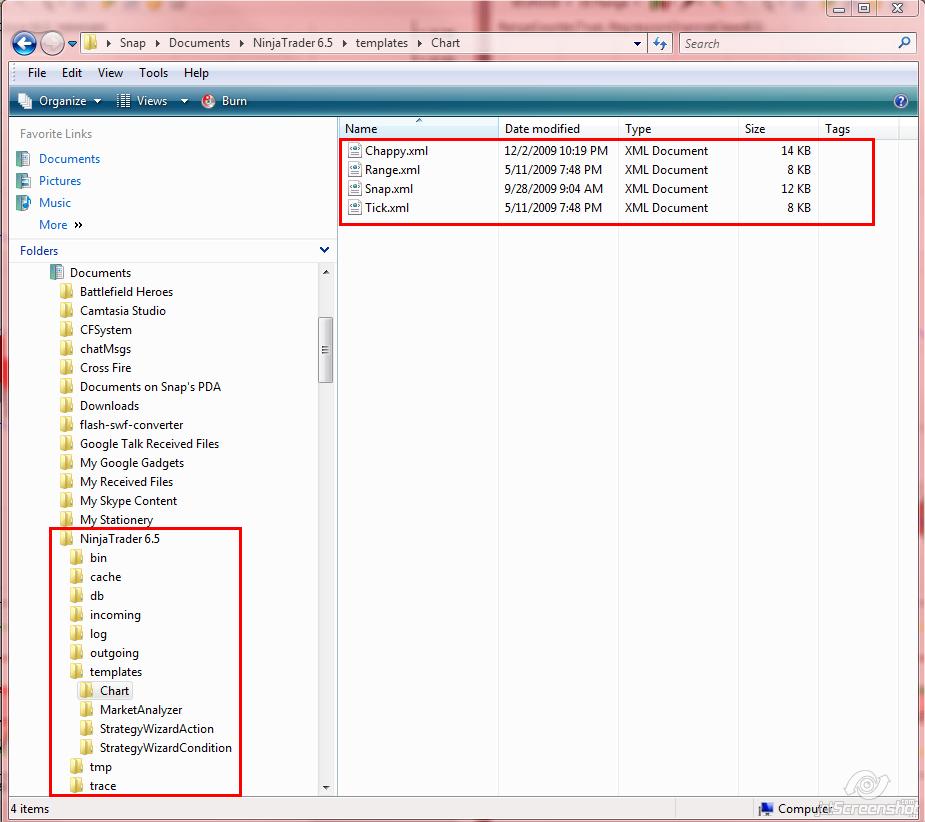Select My Skype Content folder icon
Viewport: 925px width, 822px height.
[x=67, y=500]
